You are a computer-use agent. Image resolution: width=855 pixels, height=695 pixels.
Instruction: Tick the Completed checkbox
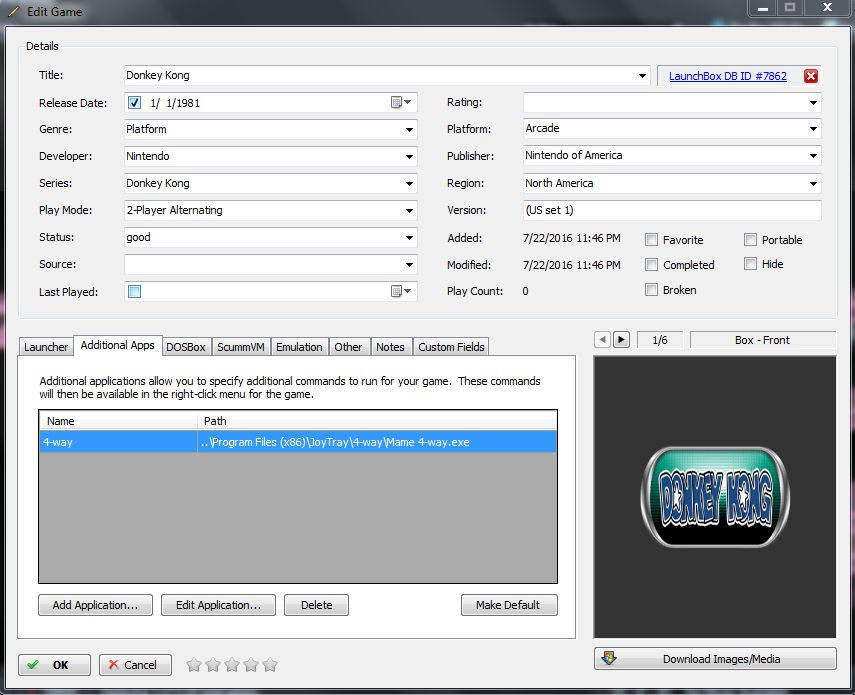(x=651, y=265)
